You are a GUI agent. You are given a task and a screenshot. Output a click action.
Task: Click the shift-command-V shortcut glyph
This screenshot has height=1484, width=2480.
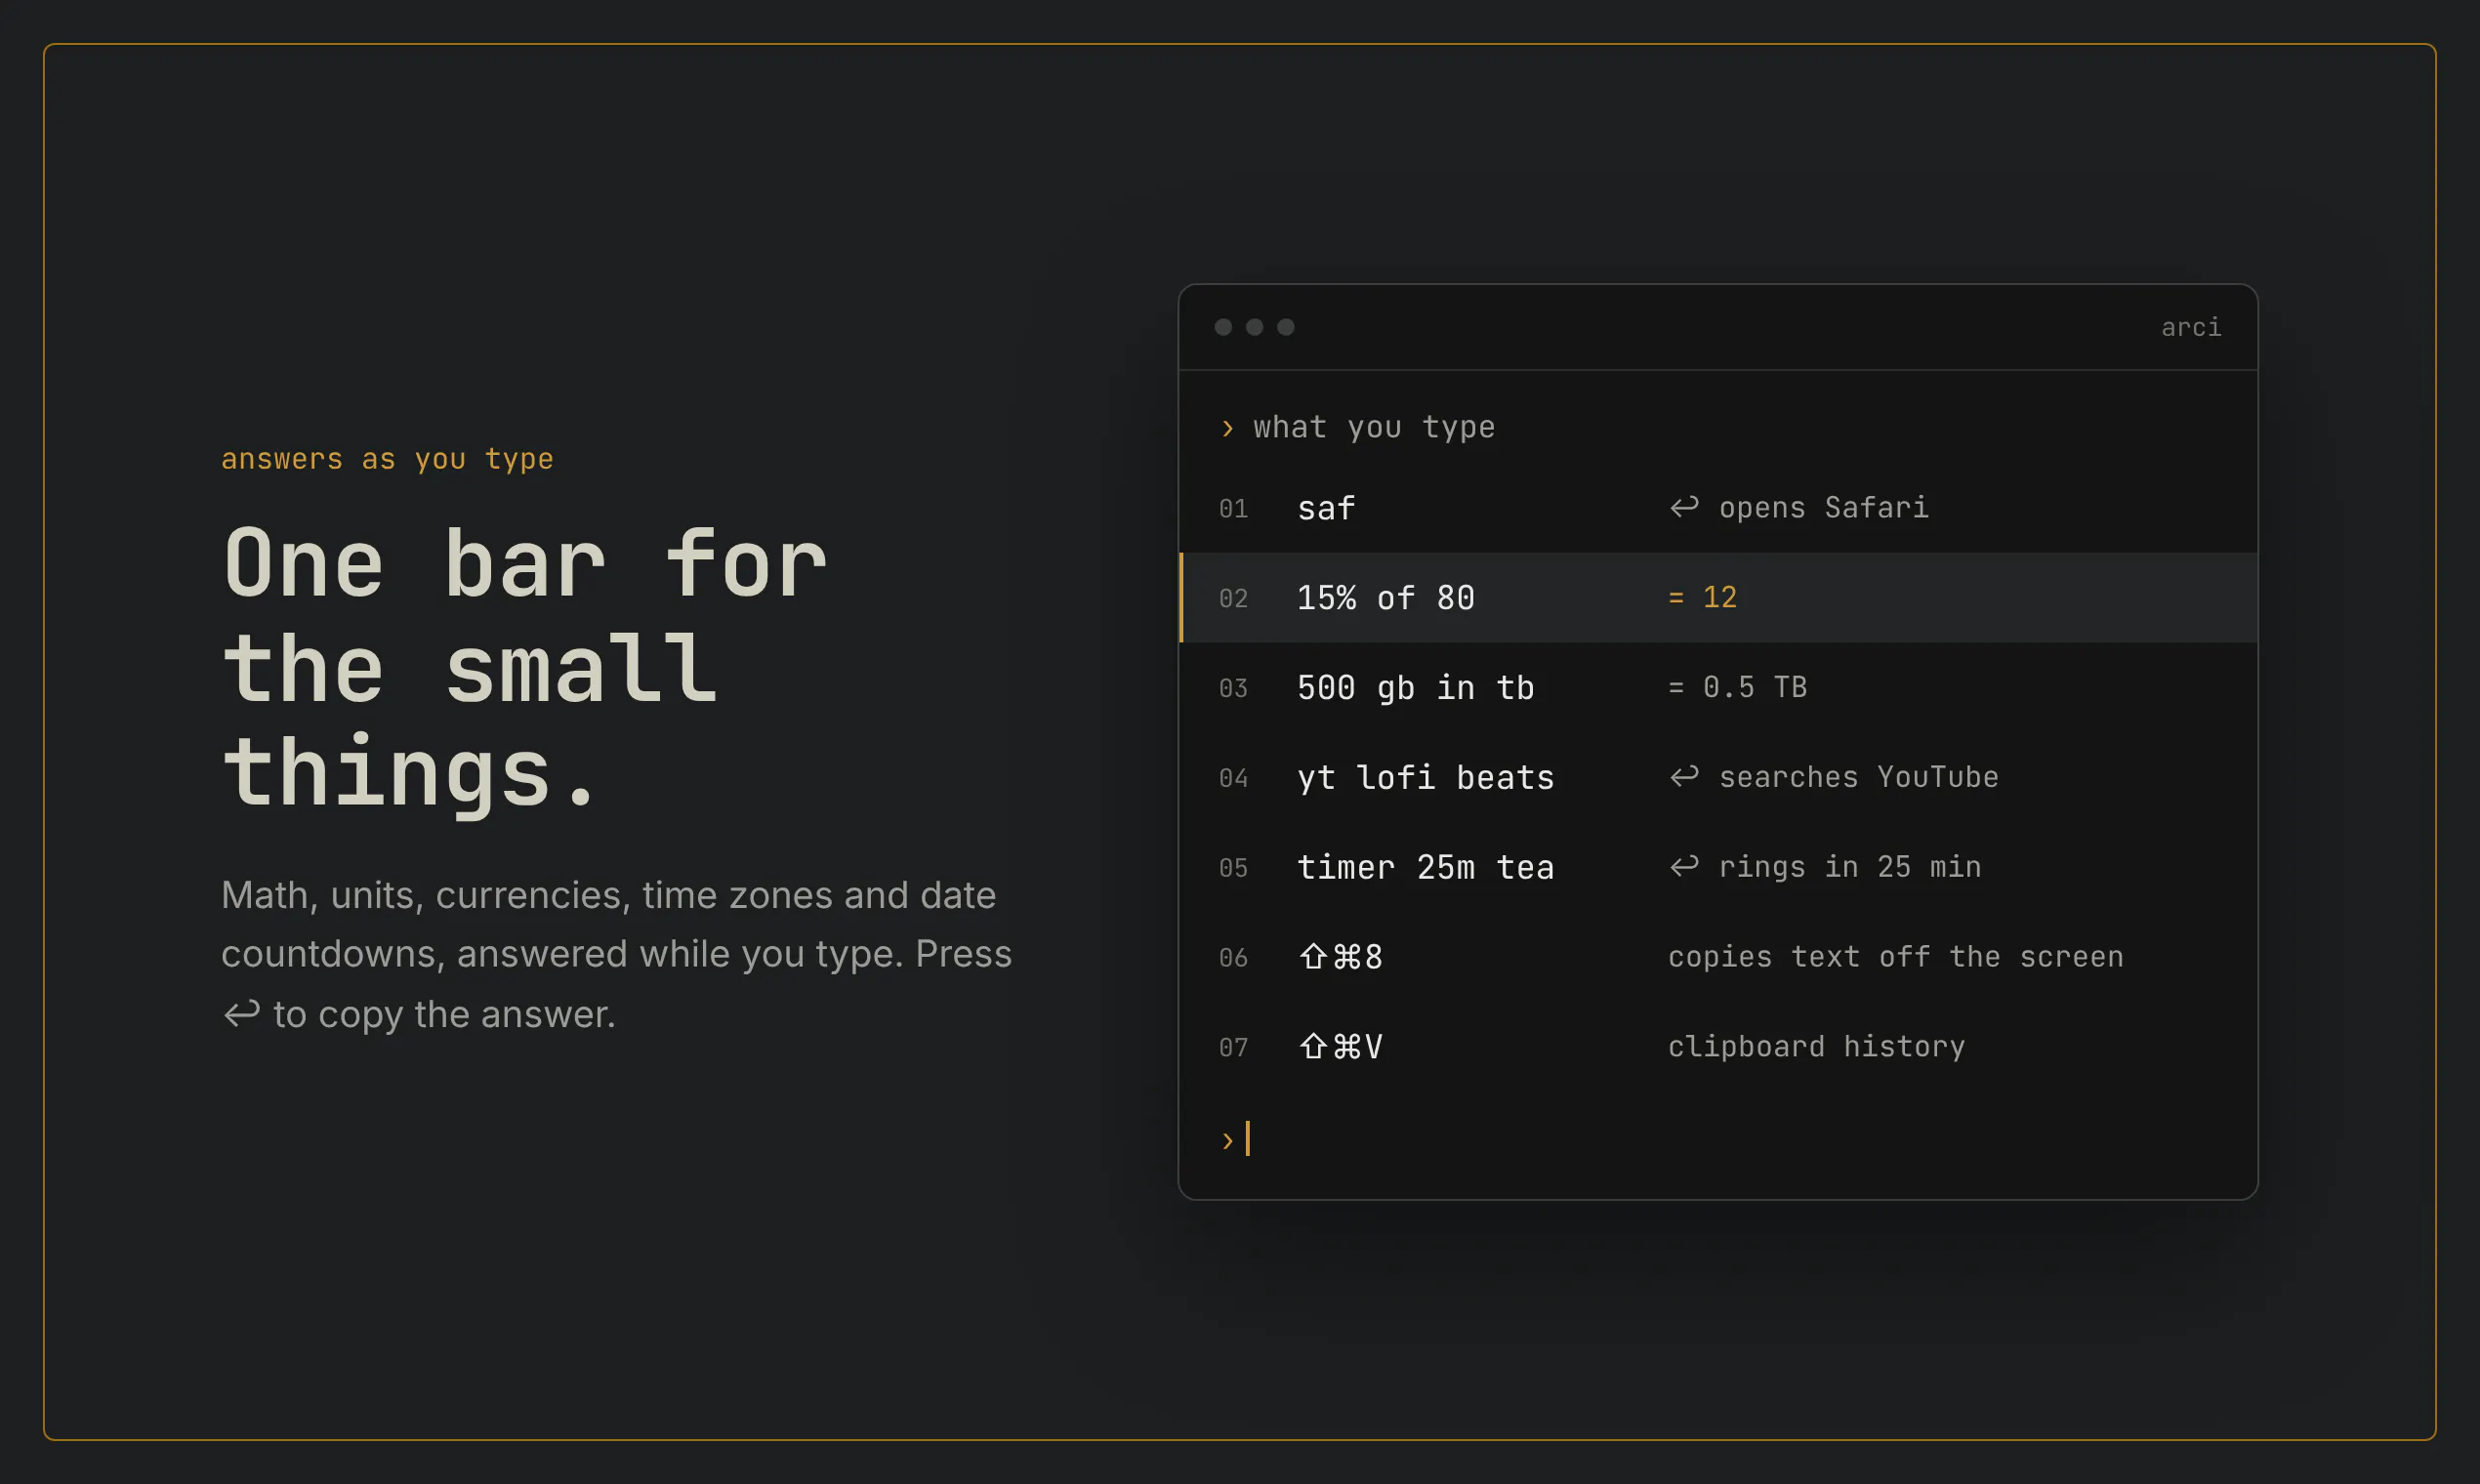tap(1340, 1047)
